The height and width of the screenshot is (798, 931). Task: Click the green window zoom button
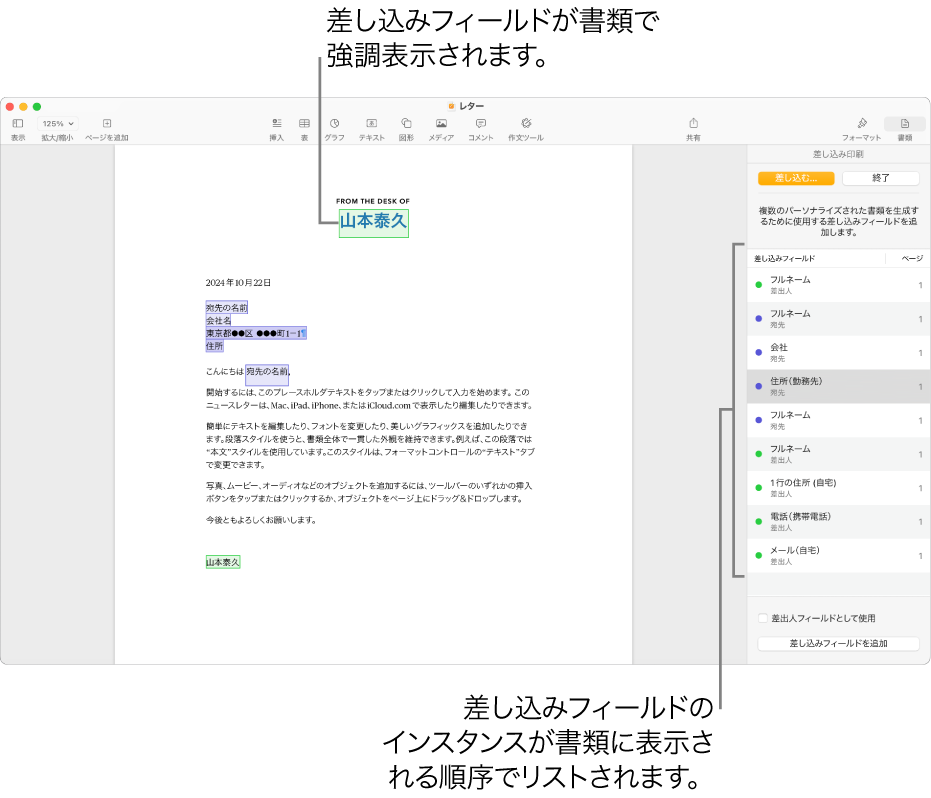point(37,106)
